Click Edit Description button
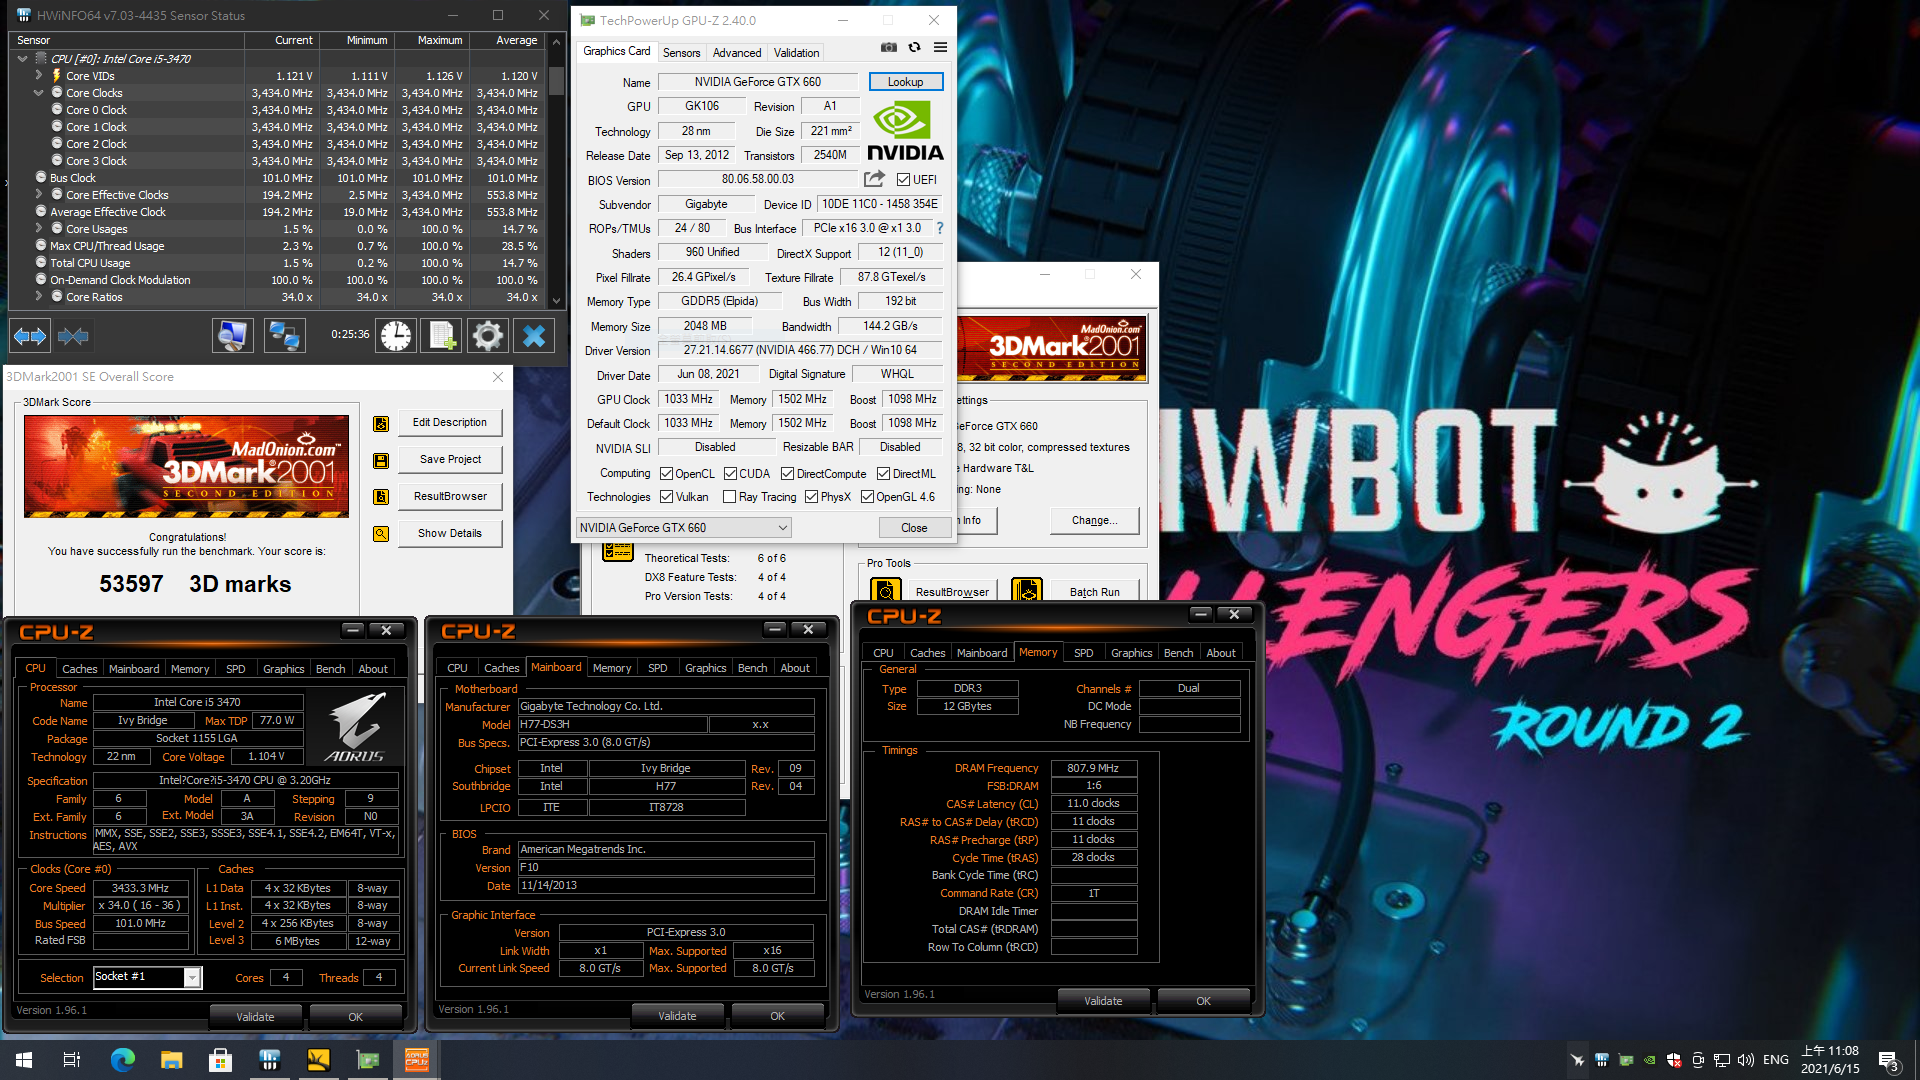The width and height of the screenshot is (1920, 1080). [x=450, y=423]
